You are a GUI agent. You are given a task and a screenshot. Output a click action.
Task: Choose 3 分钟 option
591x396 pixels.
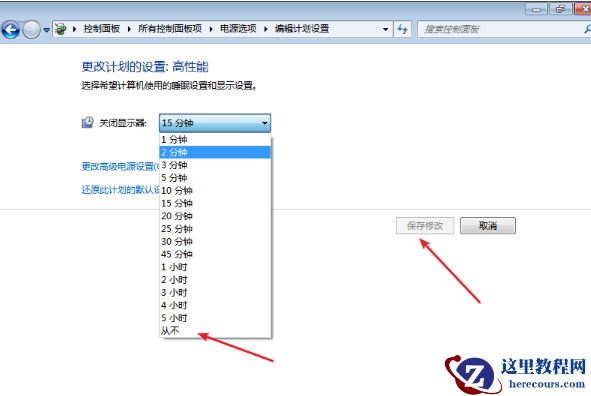pyautogui.click(x=215, y=165)
